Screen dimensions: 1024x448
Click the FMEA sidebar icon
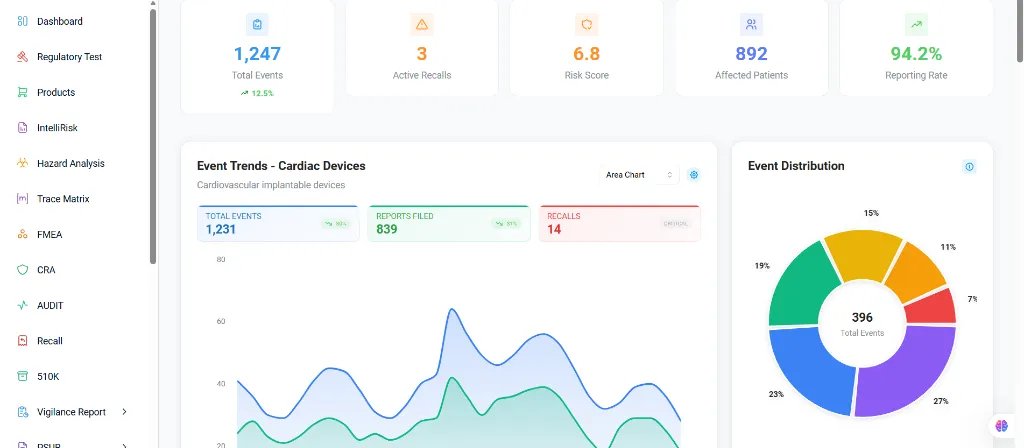coord(23,234)
